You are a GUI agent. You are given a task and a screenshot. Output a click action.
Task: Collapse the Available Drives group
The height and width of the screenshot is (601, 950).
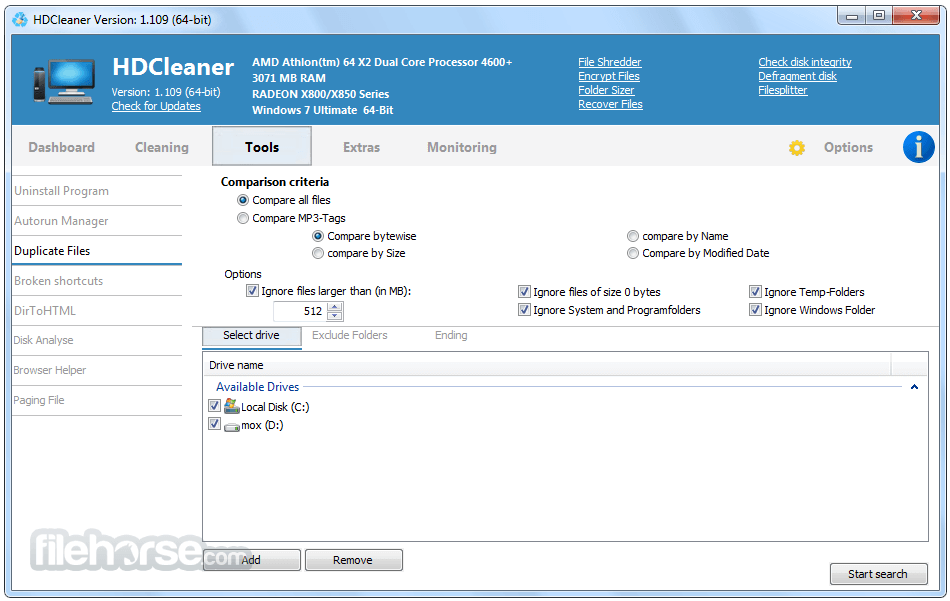(x=914, y=387)
